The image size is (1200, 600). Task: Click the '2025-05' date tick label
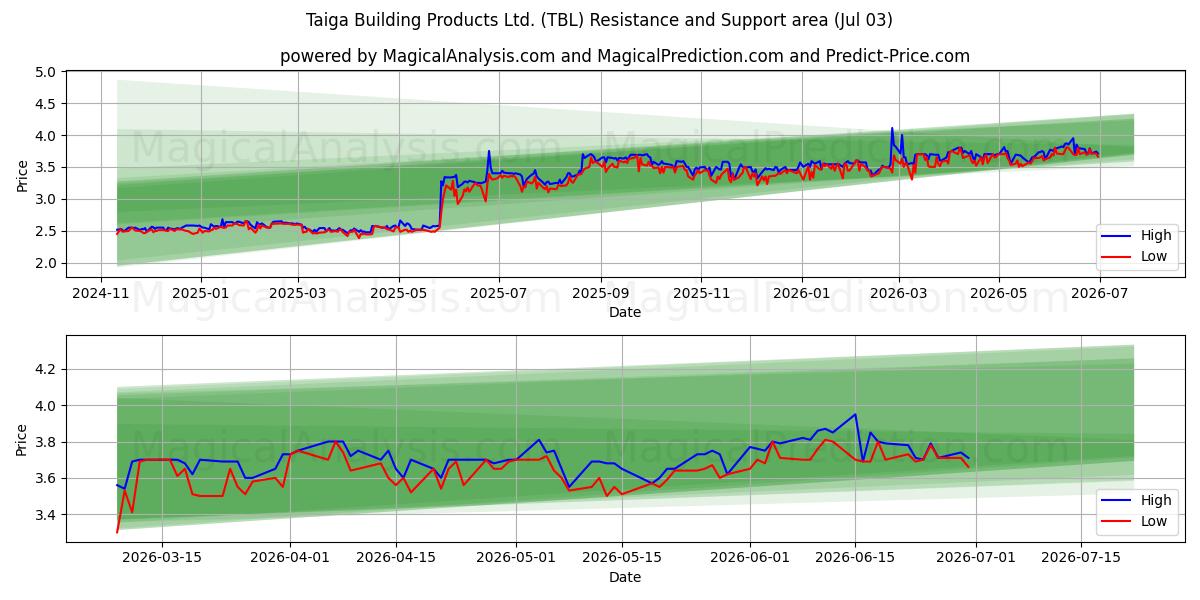pyautogui.click(x=398, y=293)
